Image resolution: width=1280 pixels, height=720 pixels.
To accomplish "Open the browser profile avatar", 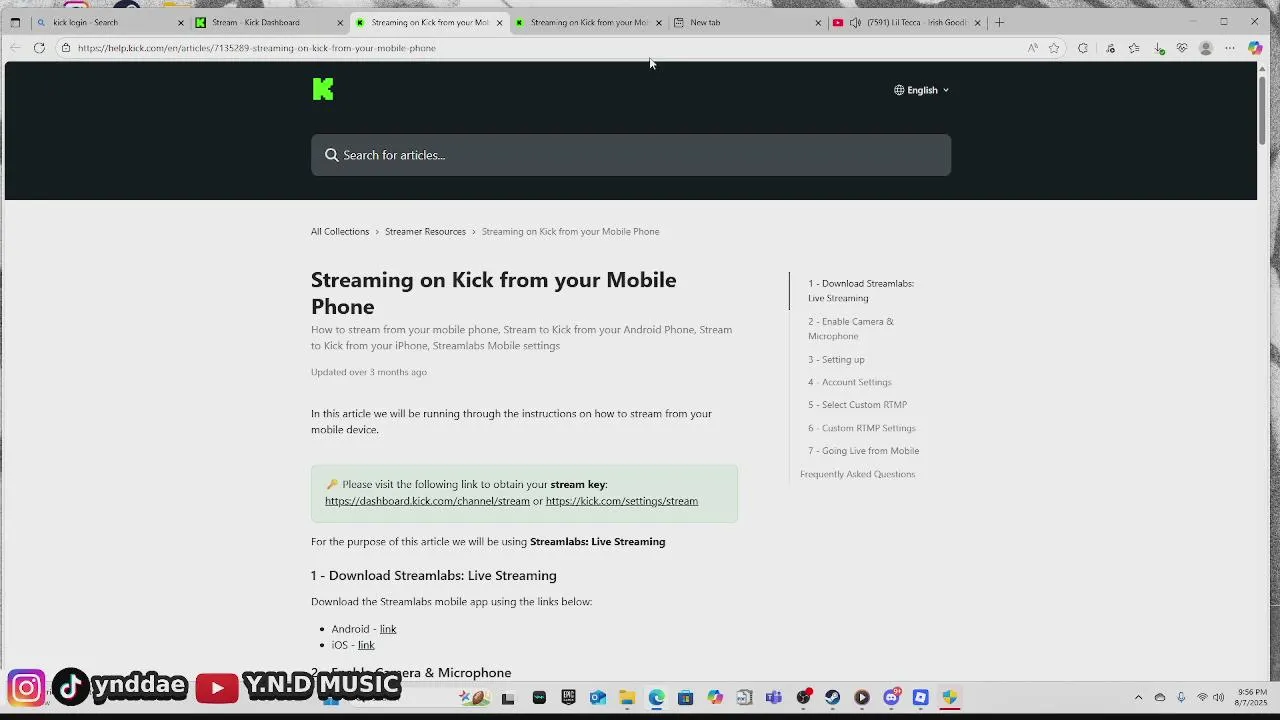I will click(1206, 48).
